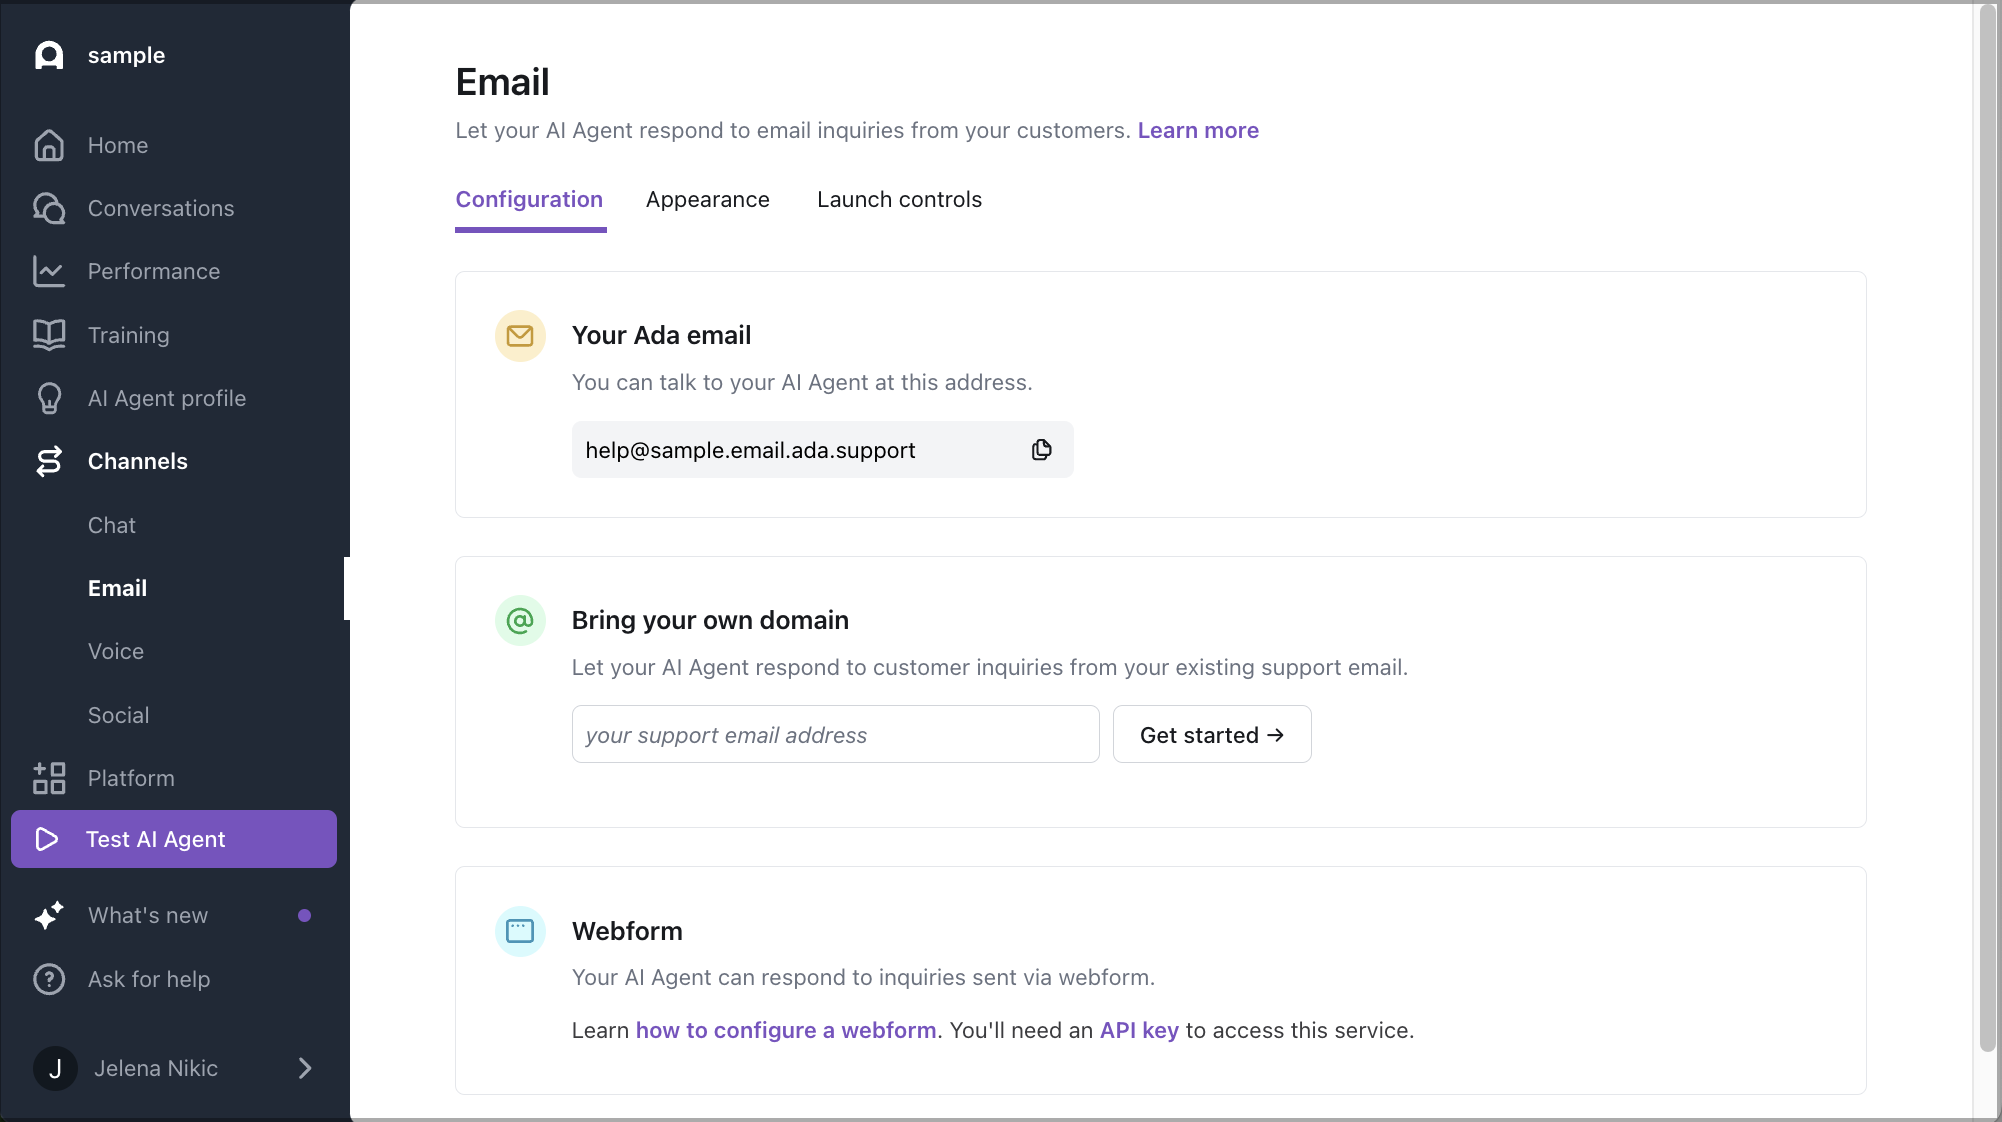Open the Learn more link
This screenshot has width=2002, height=1122.
[x=1197, y=130]
